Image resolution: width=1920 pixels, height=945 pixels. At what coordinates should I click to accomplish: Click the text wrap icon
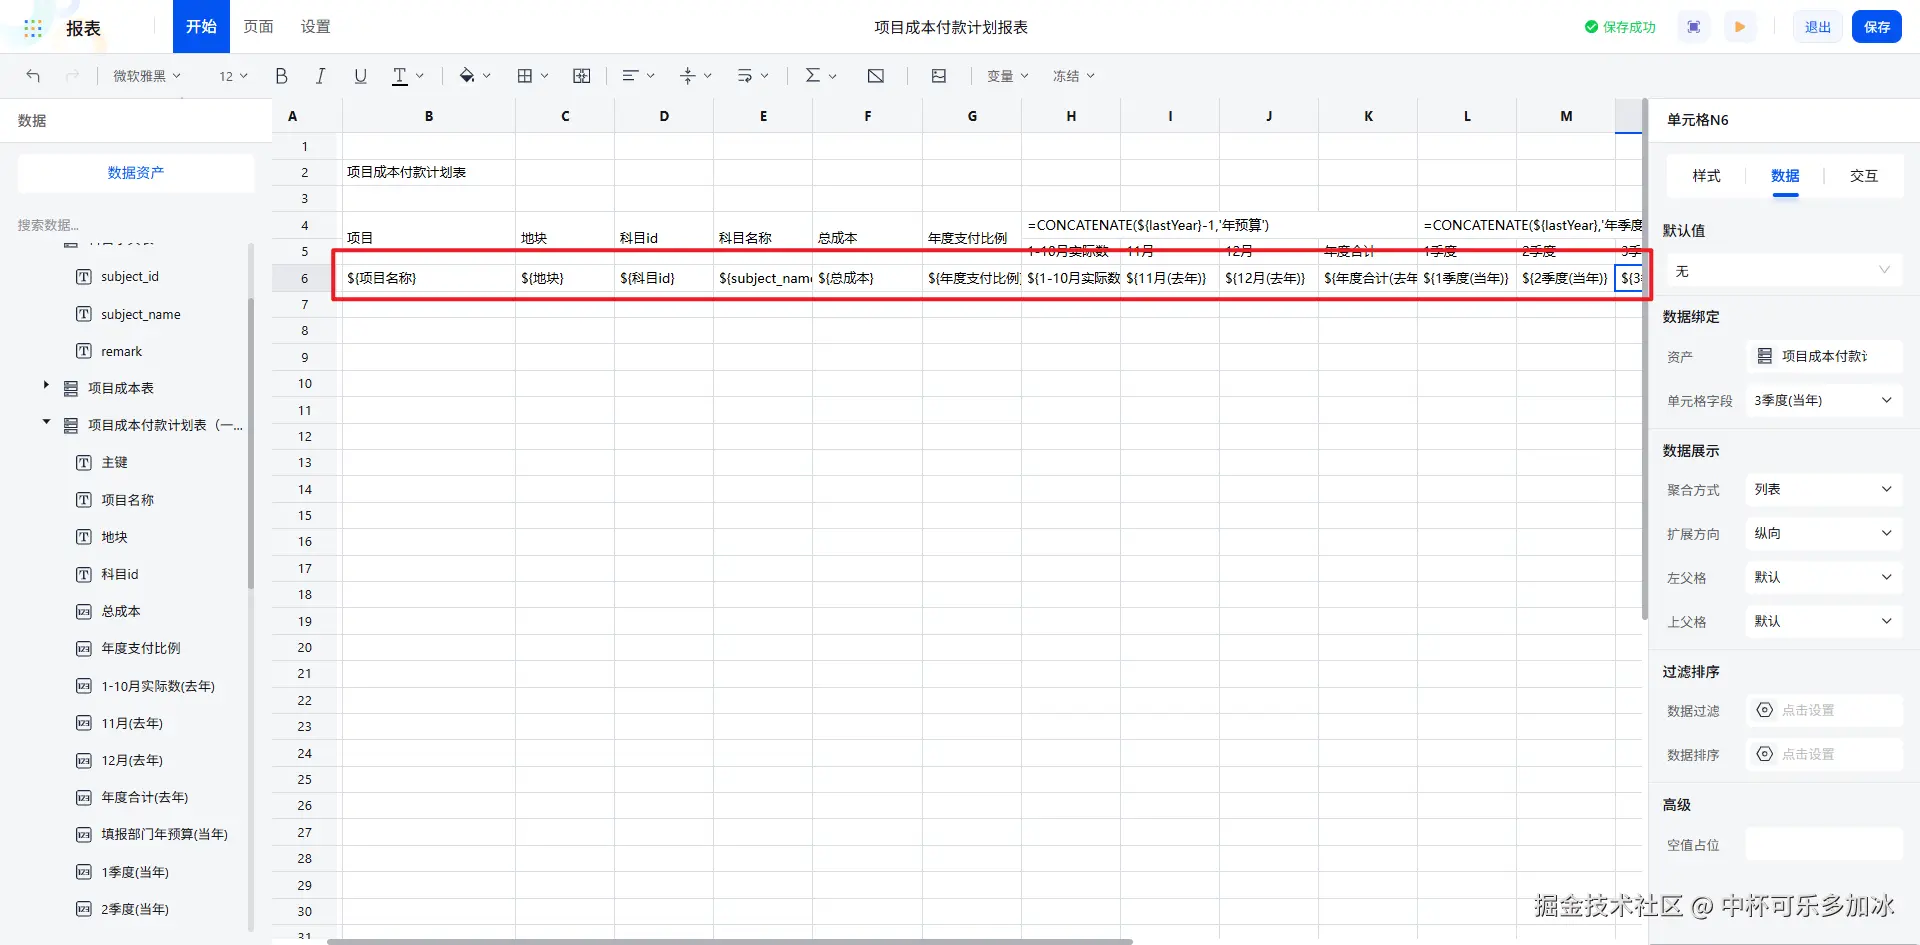point(744,76)
